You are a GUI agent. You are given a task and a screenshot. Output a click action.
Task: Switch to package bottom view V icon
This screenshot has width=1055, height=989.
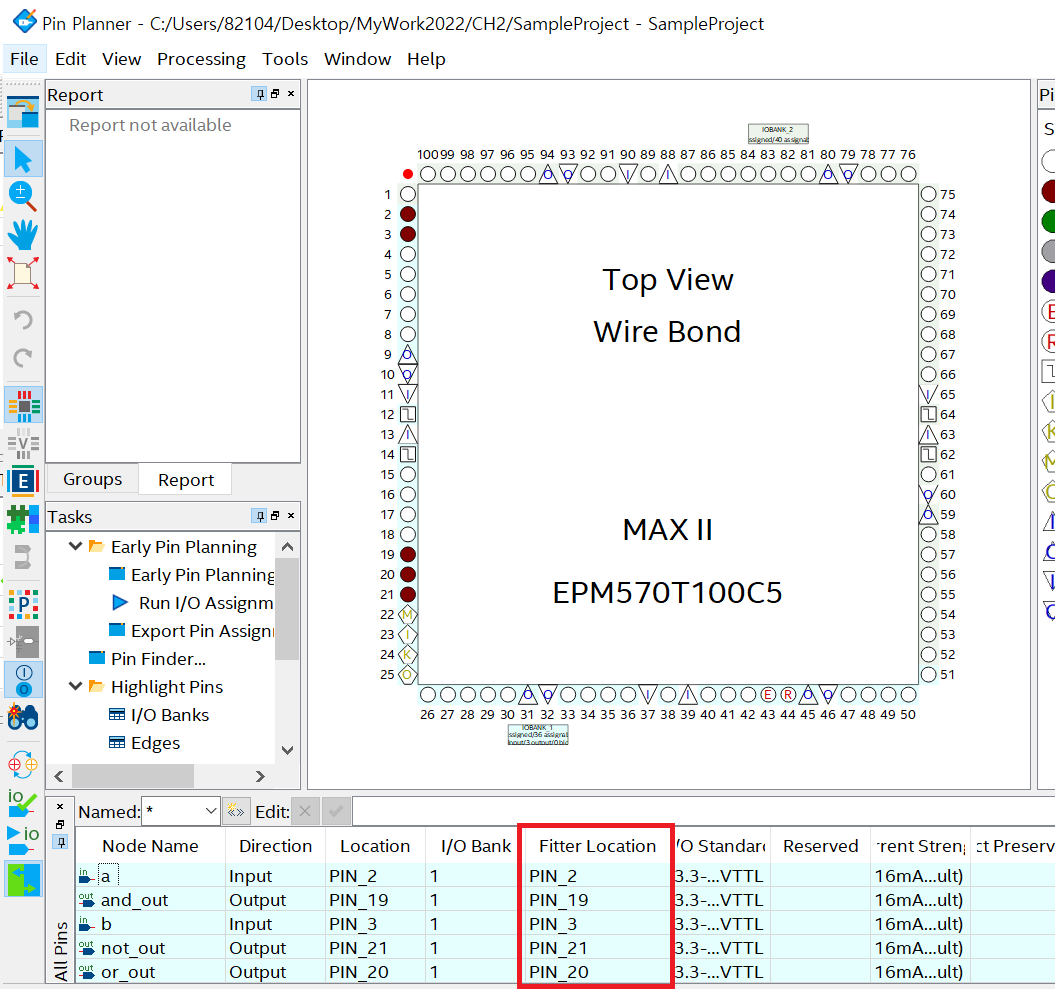[24, 443]
